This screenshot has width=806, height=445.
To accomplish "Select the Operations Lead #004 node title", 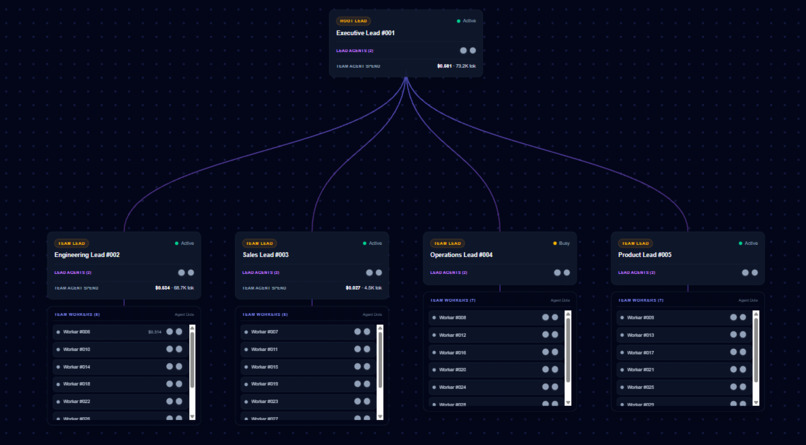I will (461, 255).
